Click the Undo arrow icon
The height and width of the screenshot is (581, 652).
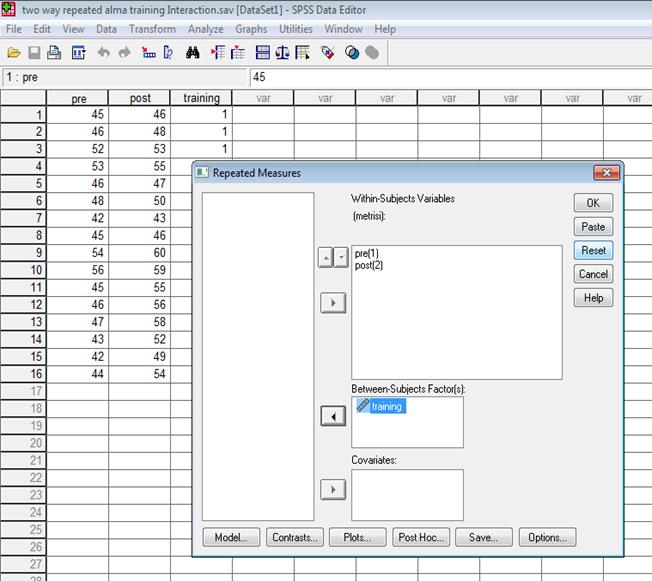tap(104, 53)
